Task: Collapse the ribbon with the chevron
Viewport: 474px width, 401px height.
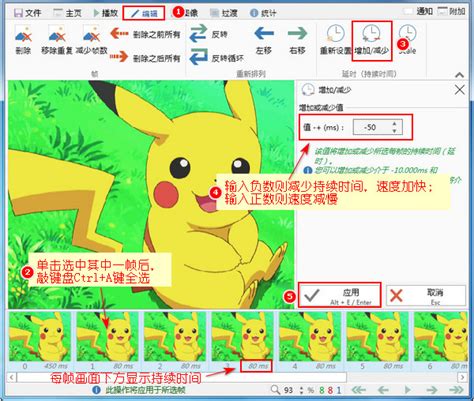Action: point(460,75)
